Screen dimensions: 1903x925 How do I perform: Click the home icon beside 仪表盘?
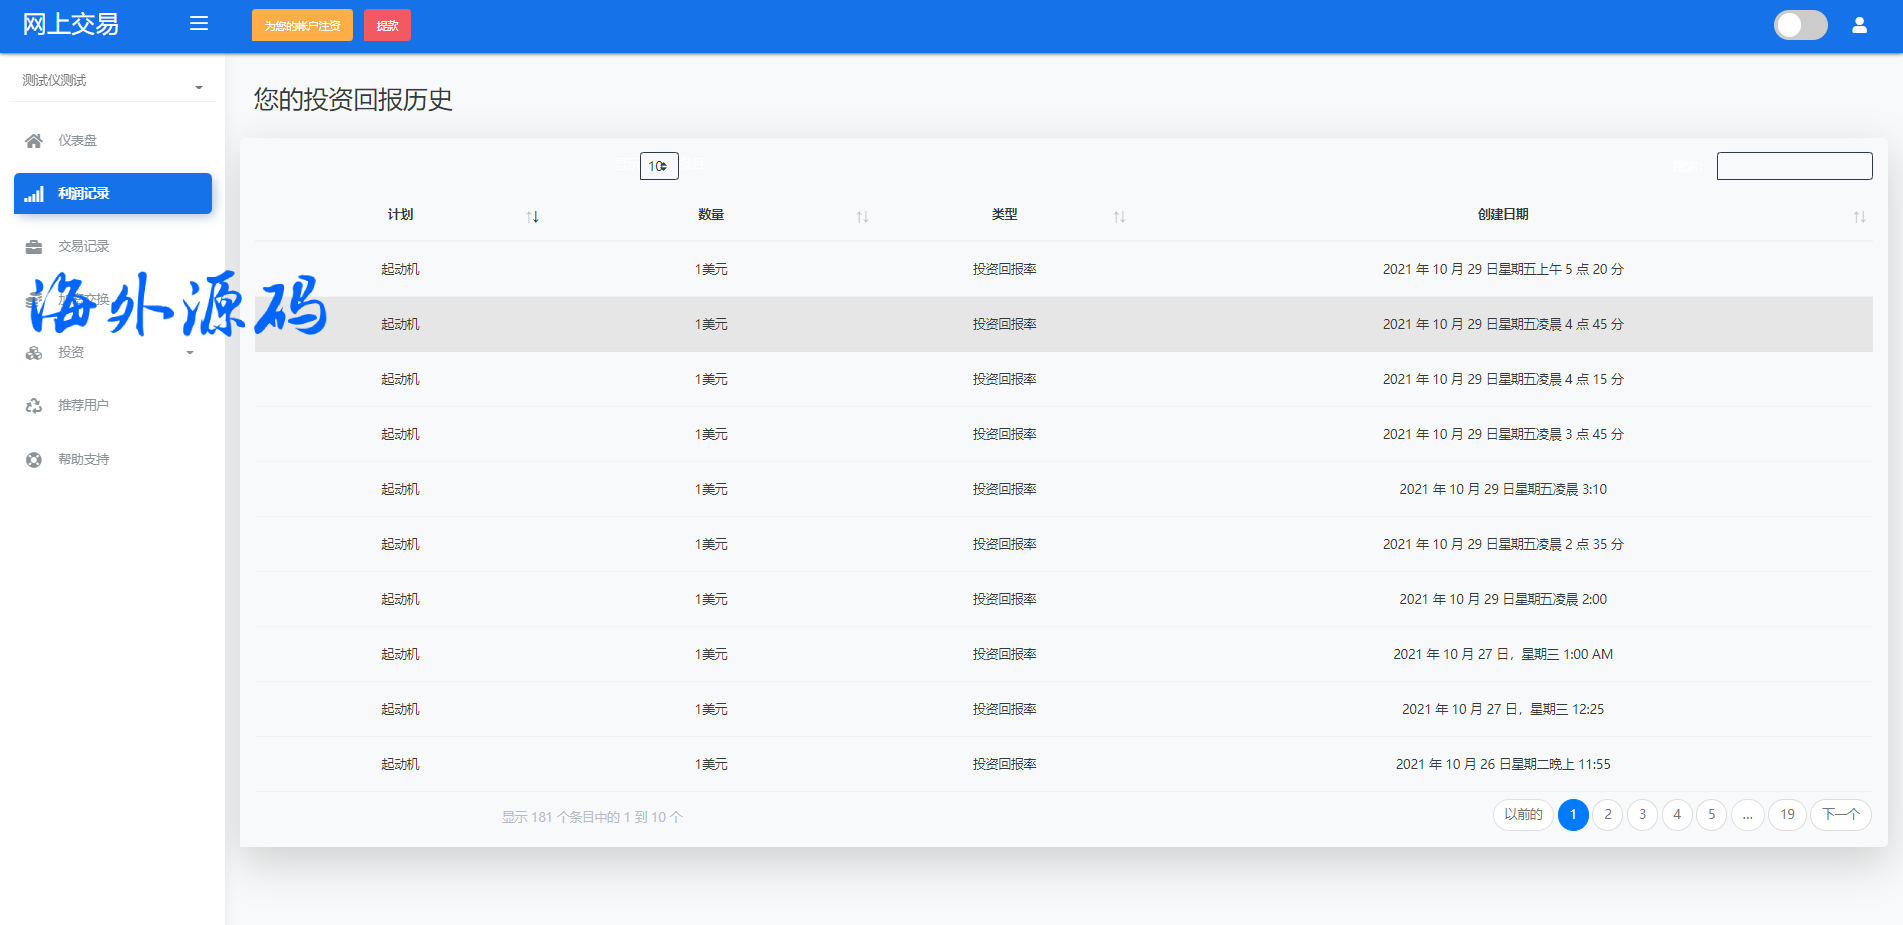(34, 141)
